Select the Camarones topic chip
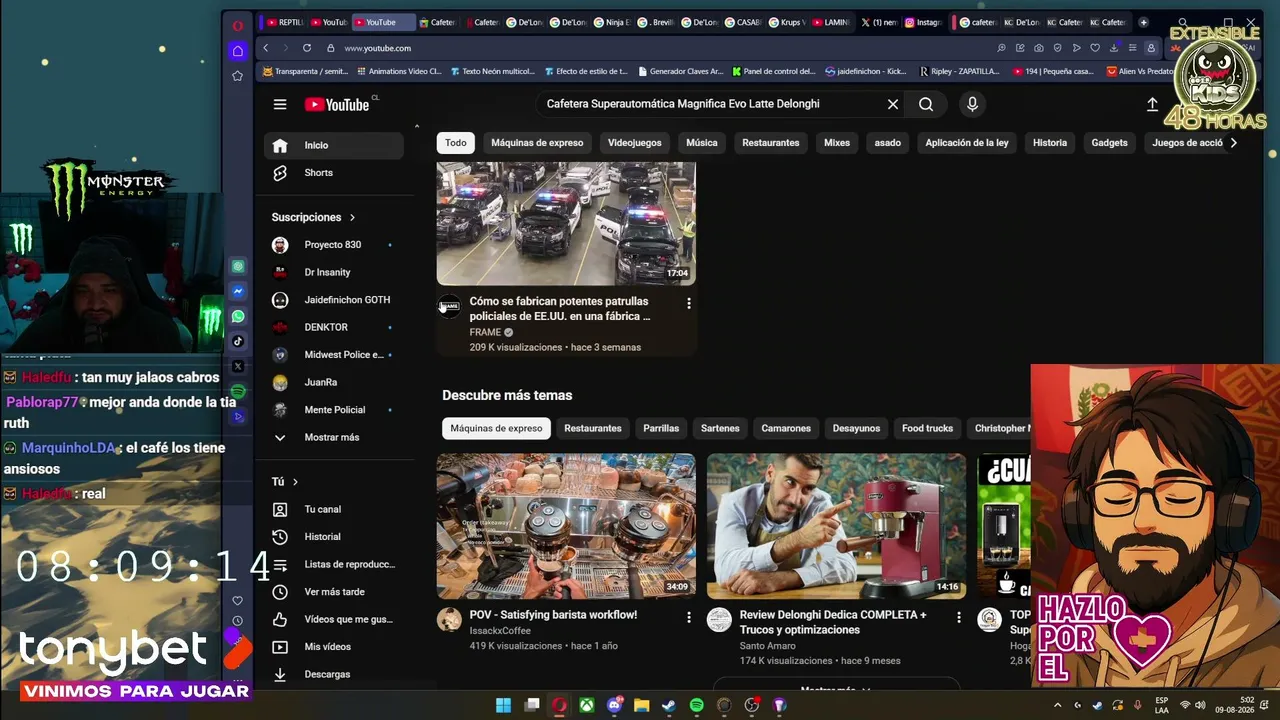This screenshot has width=1280, height=720. (786, 428)
